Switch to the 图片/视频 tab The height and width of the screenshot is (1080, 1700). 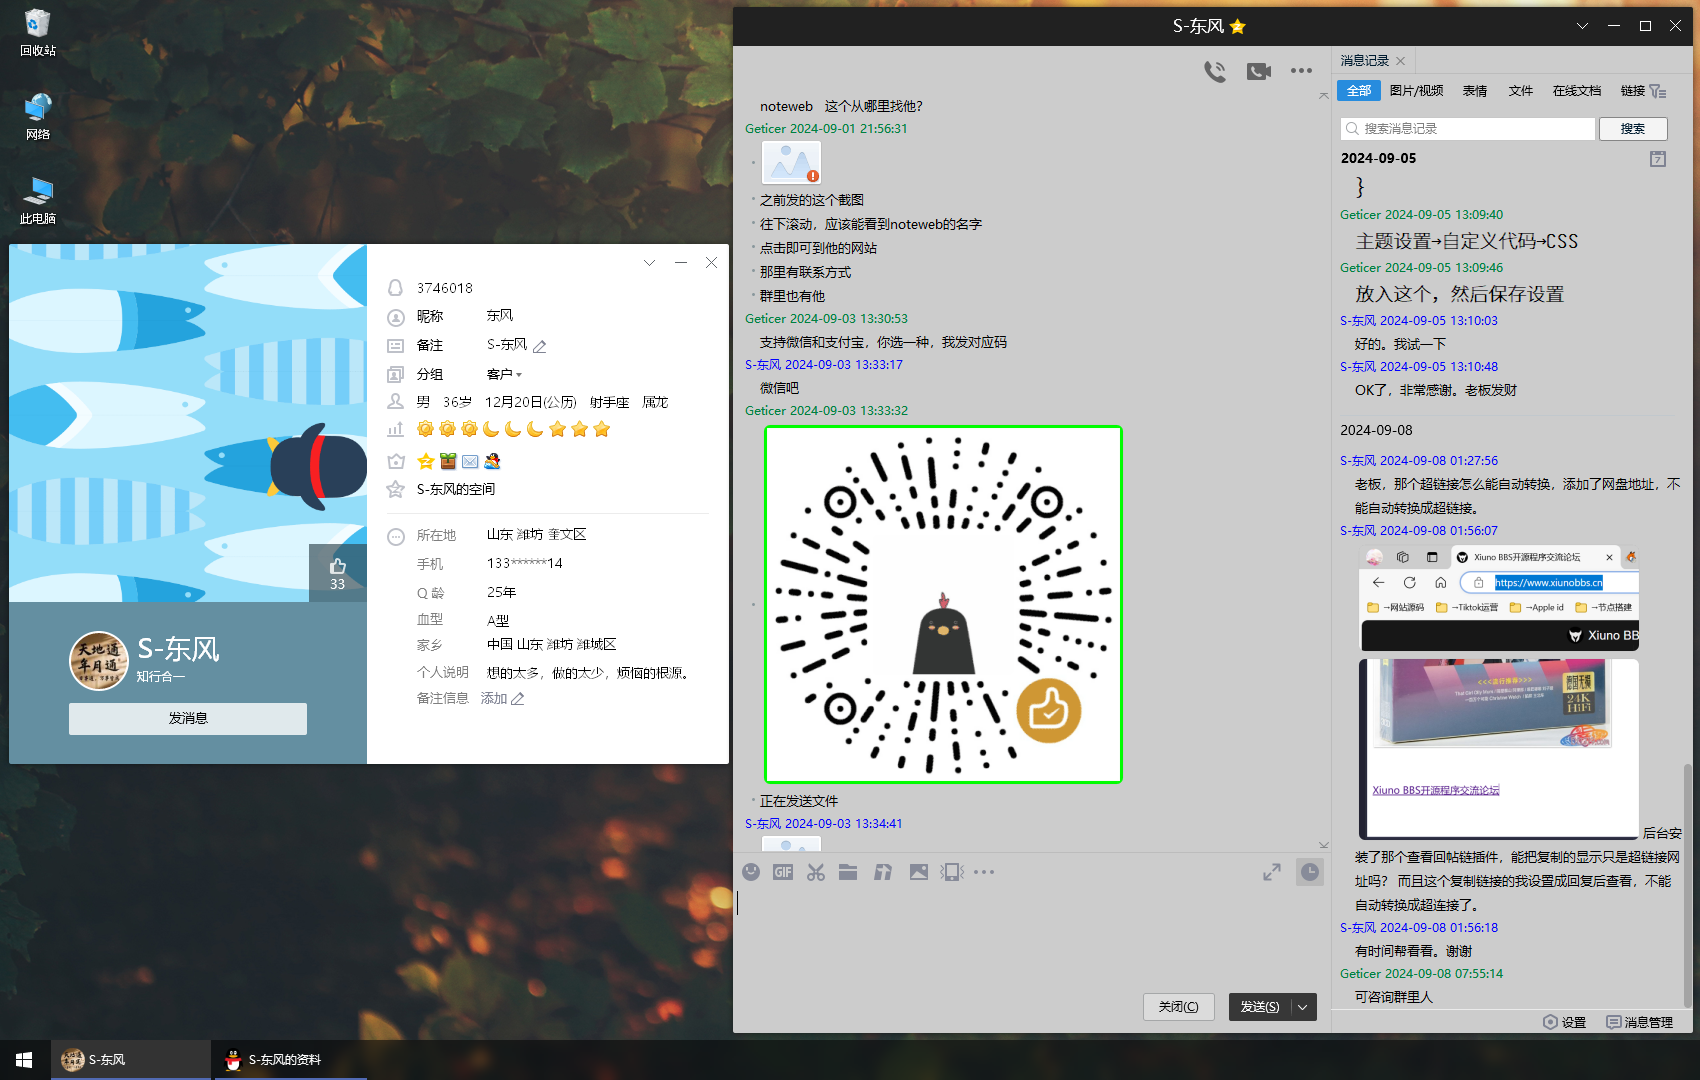point(1416,91)
